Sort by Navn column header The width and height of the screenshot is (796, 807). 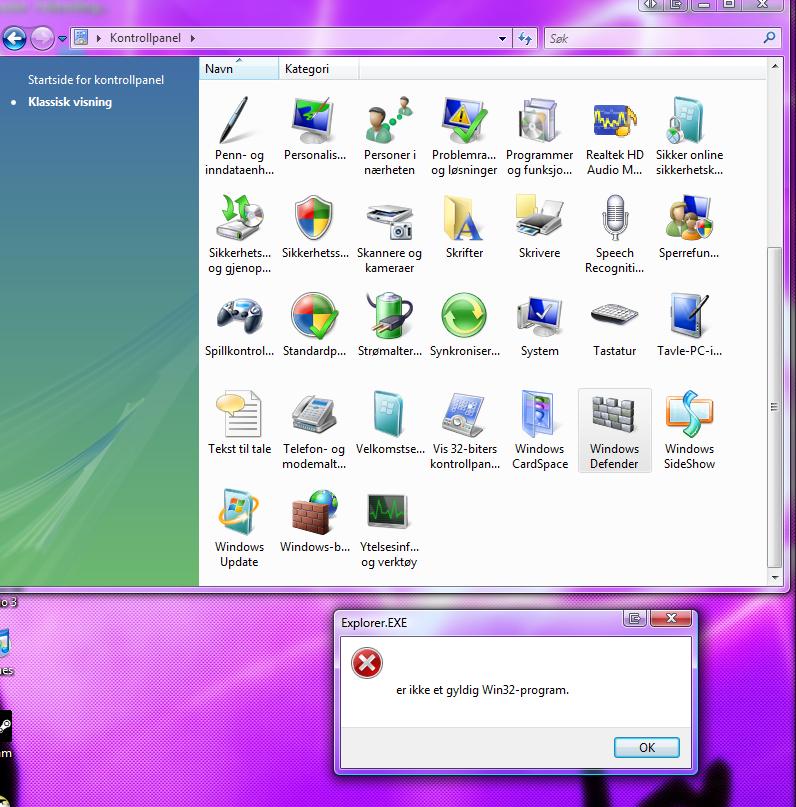239,68
